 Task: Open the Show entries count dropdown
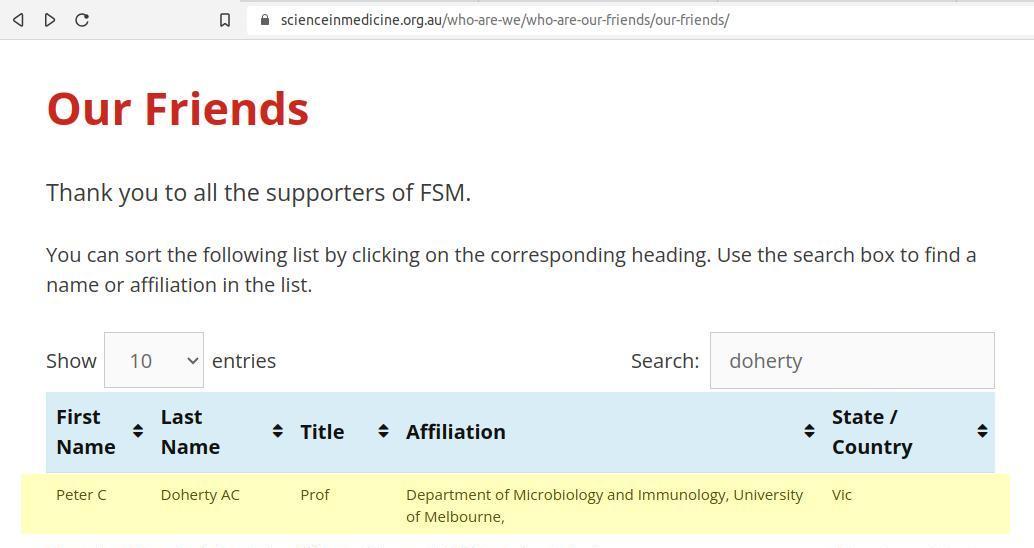pyautogui.click(x=154, y=361)
